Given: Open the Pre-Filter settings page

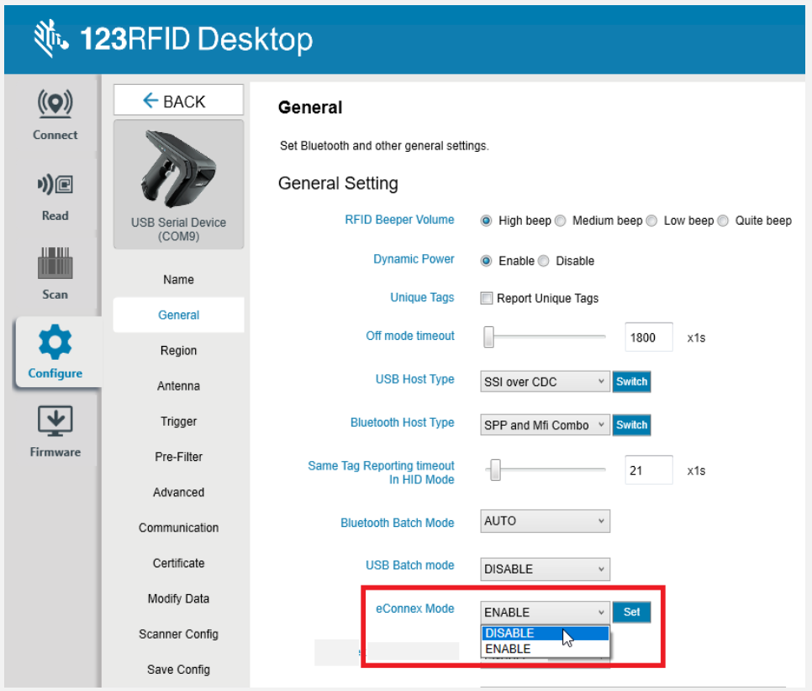Looking at the screenshot, I should pyautogui.click(x=178, y=457).
